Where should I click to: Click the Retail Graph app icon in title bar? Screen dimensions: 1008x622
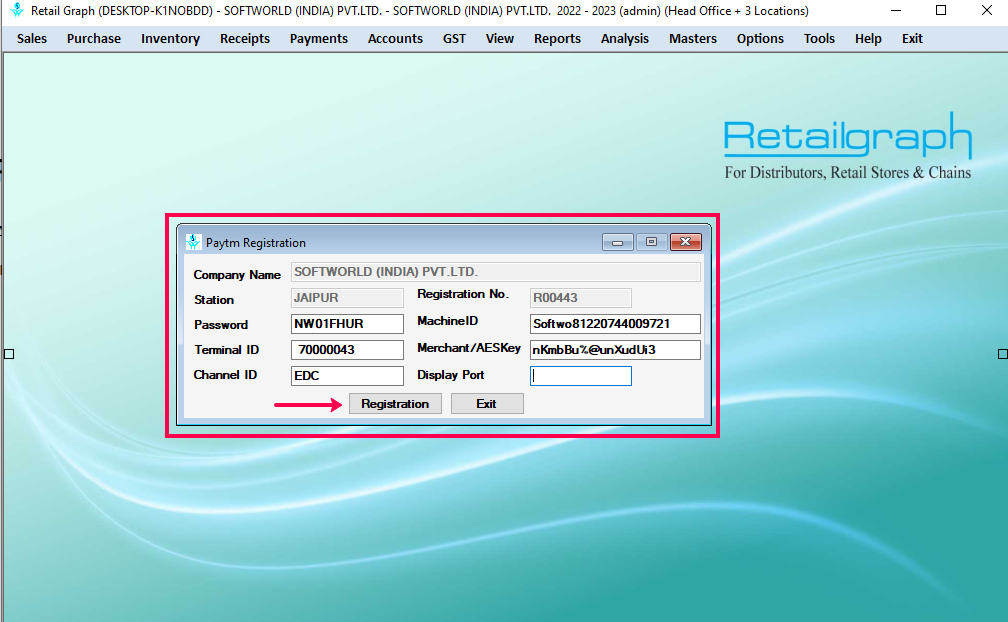pyautogui.click(x=17, y=10)
